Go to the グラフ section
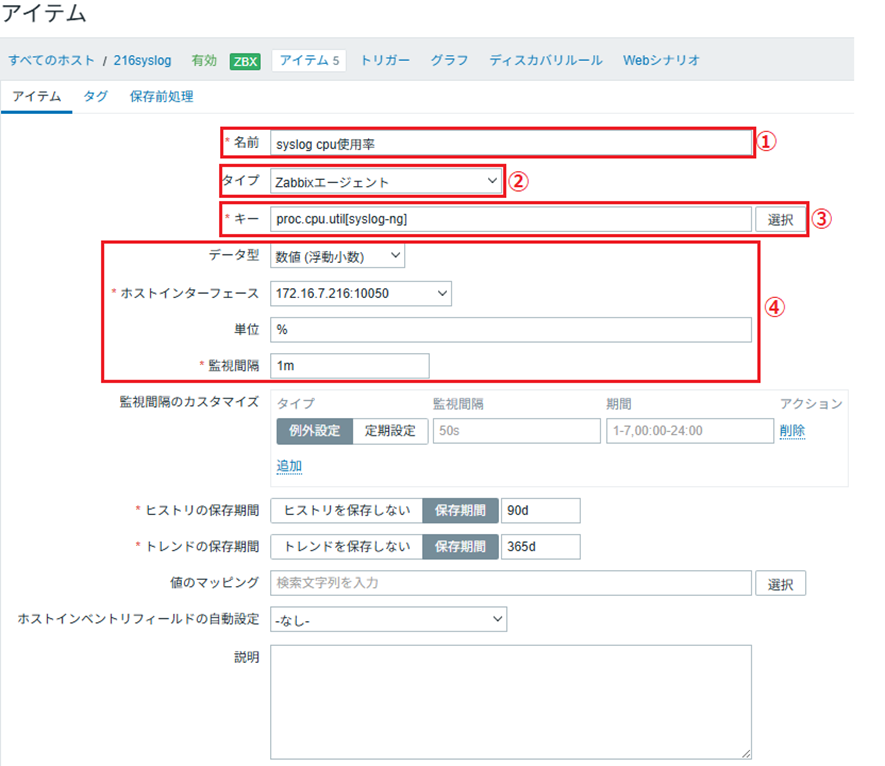 449,60
